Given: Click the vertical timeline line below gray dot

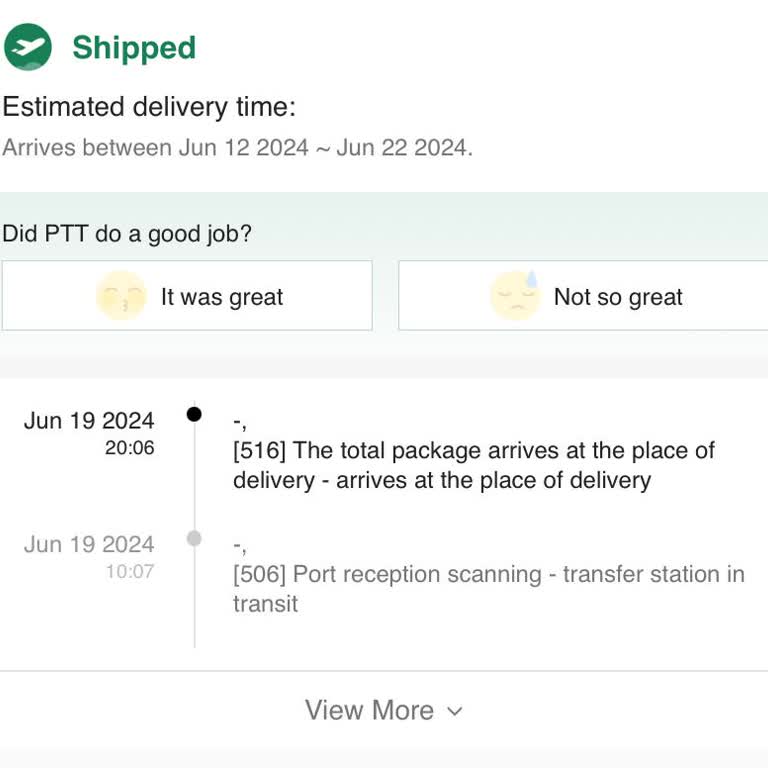Looking at the screenshot, I should click(194, 600).
